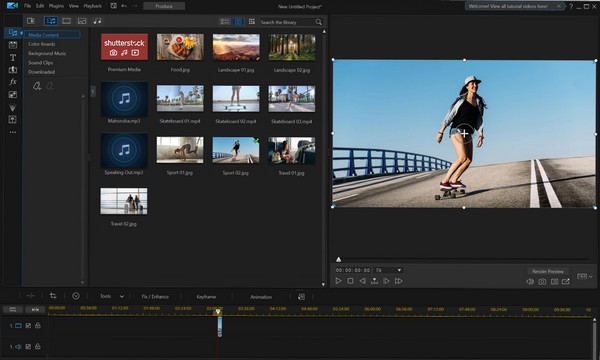Select the Mahoroba.mp3 audio clip
The width and height of the screenshot is (600, 360).
point(124,99)
